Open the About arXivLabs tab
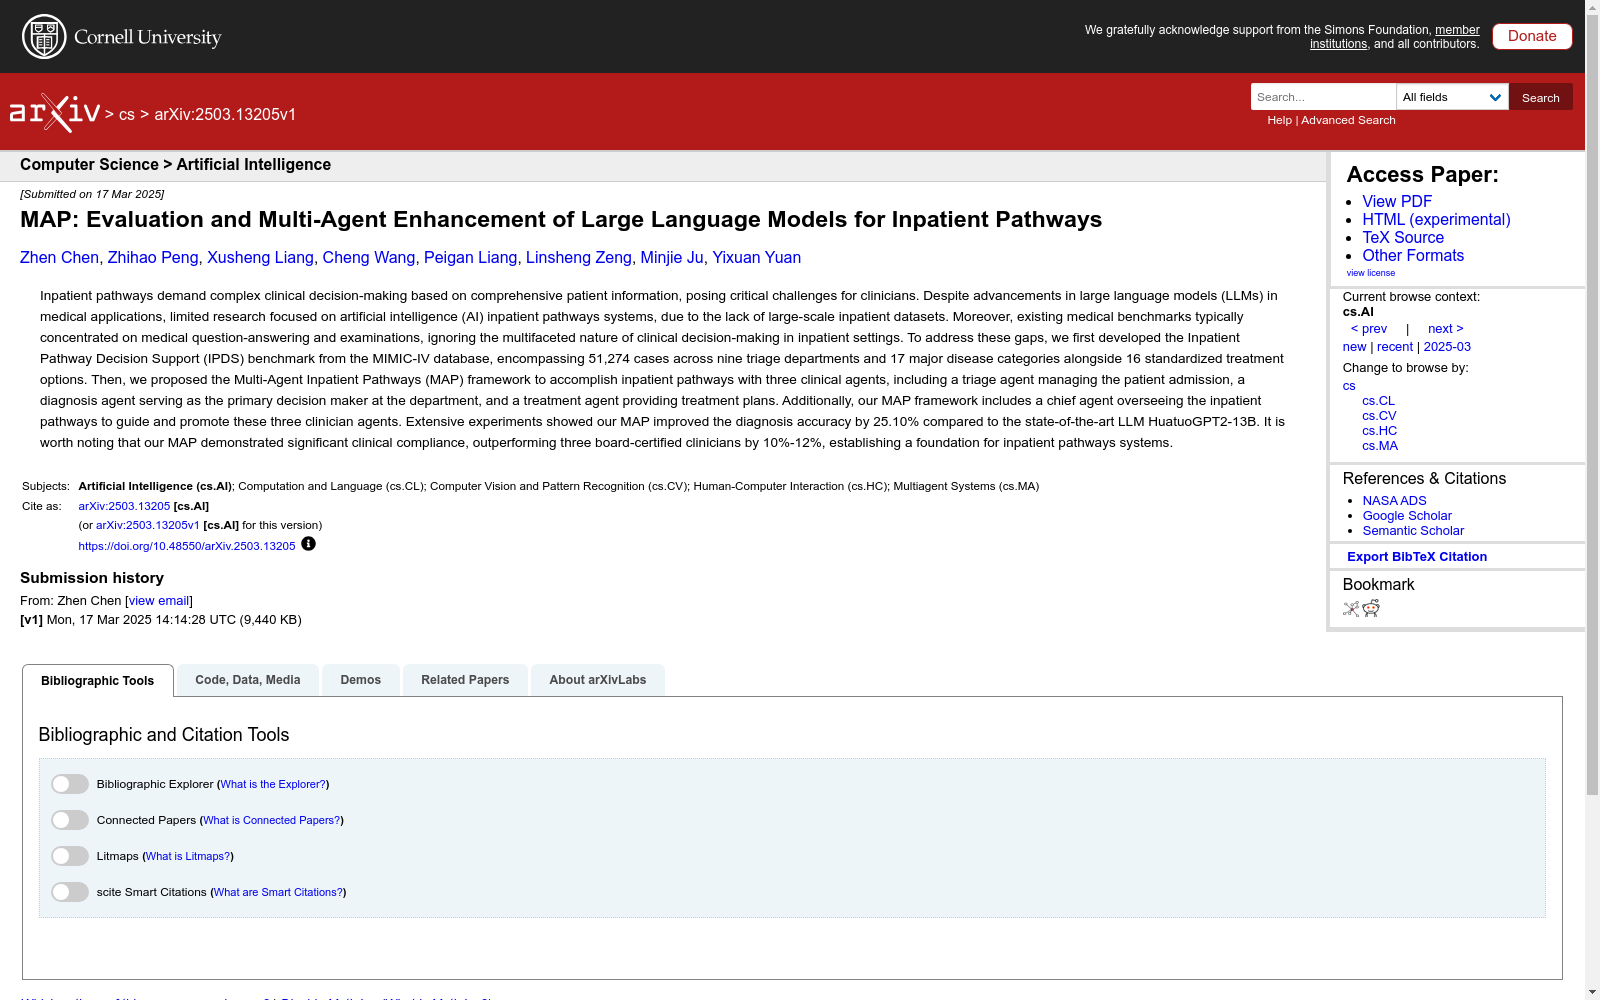1600x1000 pixels. [598, 680]
